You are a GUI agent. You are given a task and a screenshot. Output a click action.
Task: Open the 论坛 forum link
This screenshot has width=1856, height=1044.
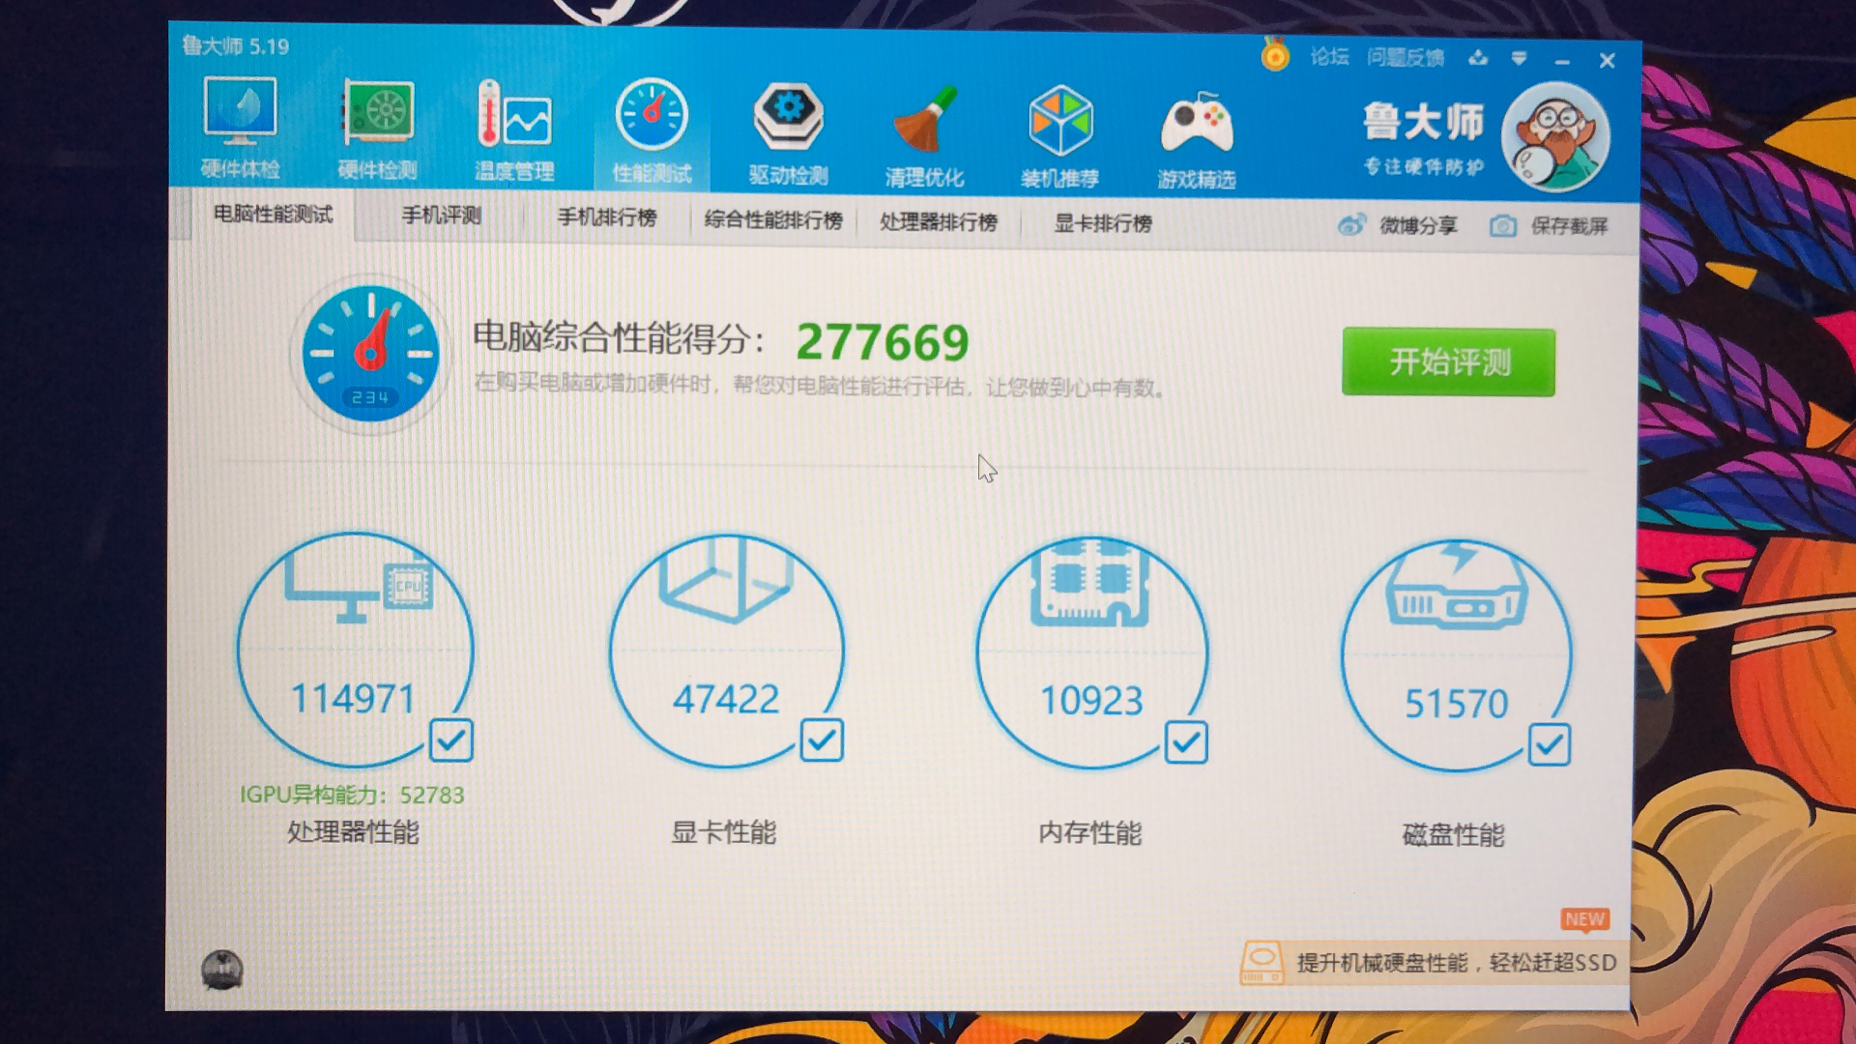tap(1329, 57)
